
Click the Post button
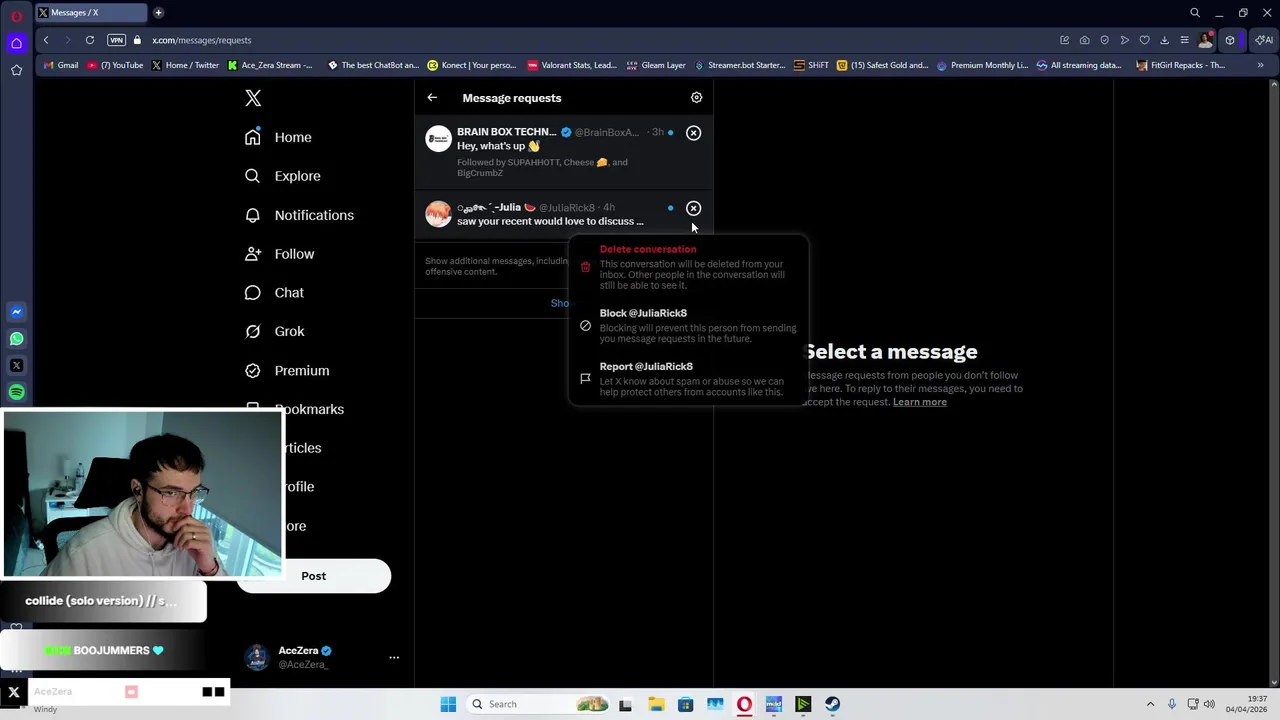(x=313, y=576)
